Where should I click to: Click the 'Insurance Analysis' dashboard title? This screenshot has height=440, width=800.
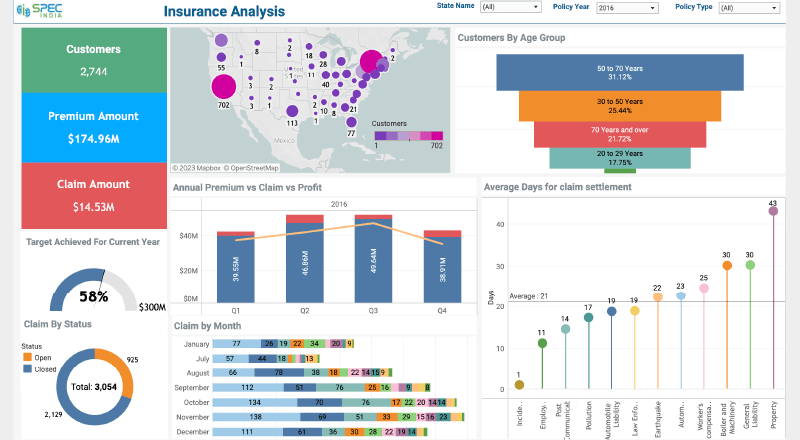click(224, 11)
